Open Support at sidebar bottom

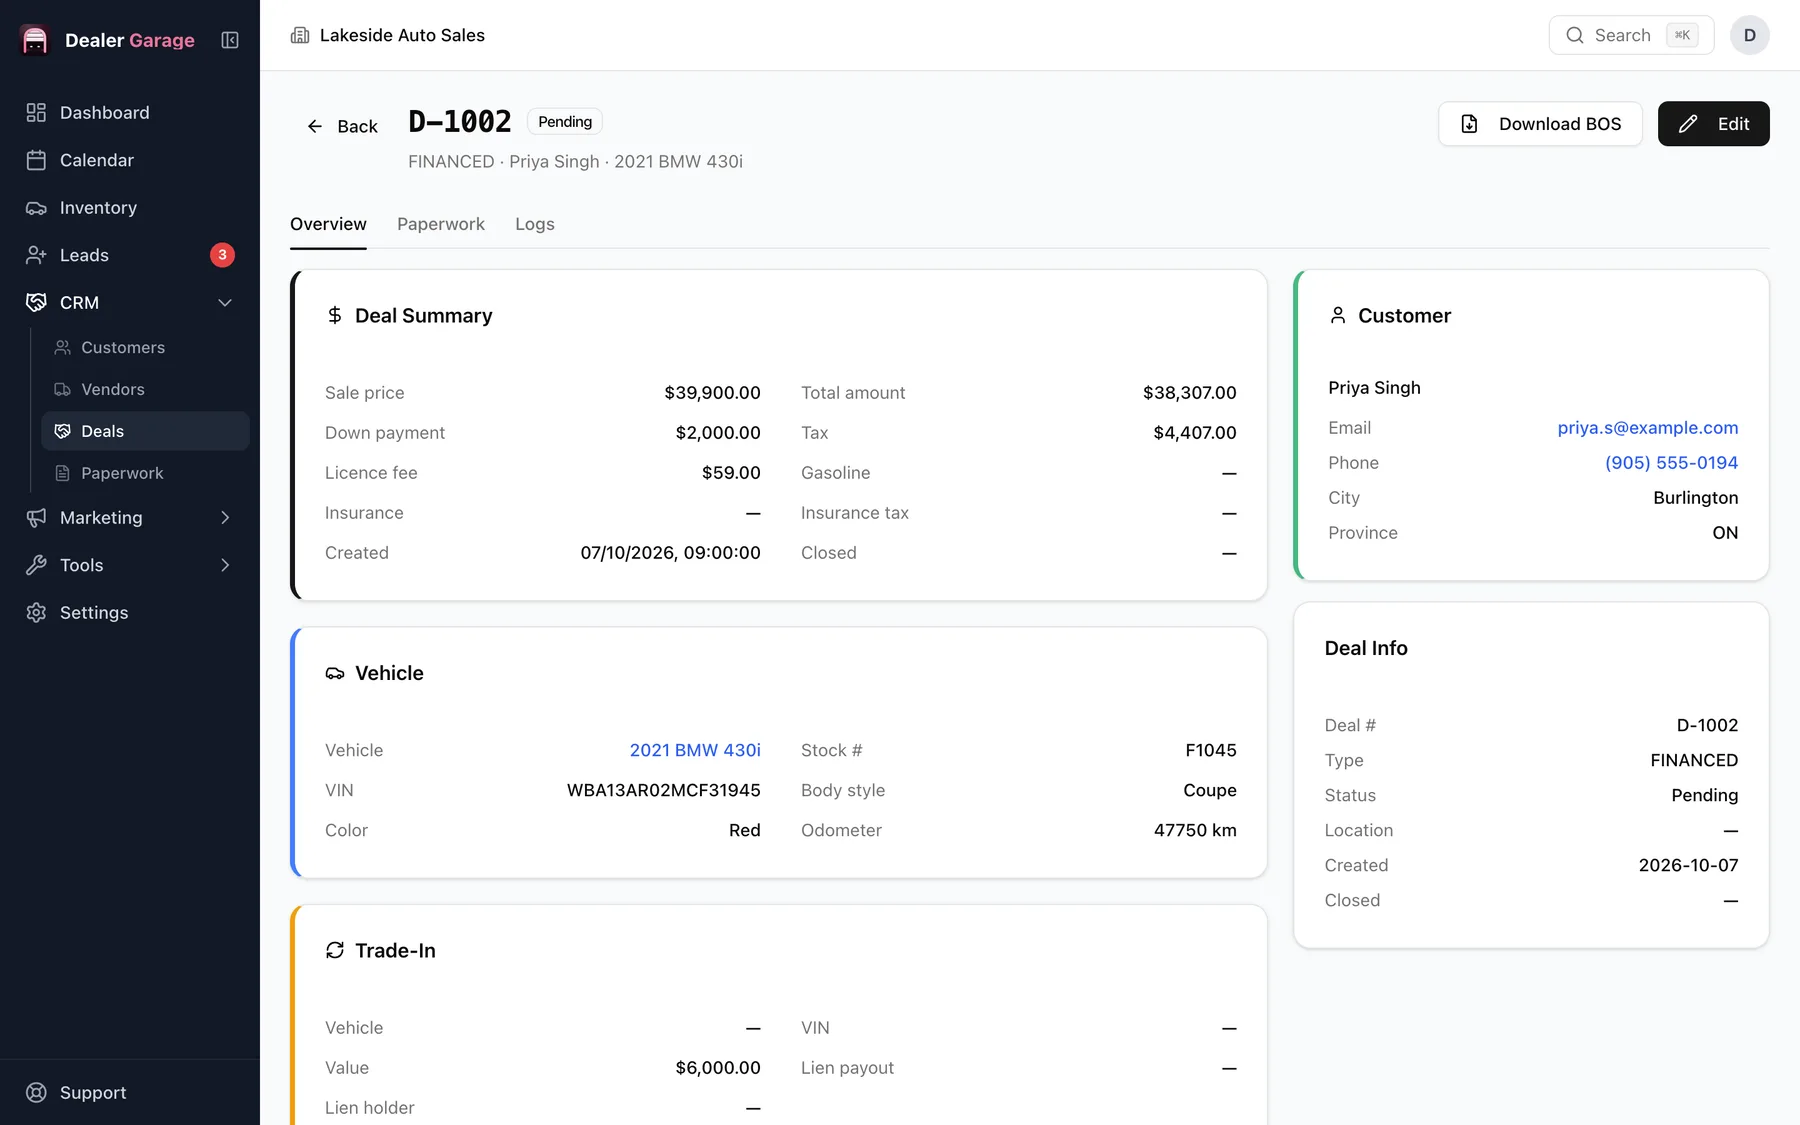click(x=130, y=1093)
